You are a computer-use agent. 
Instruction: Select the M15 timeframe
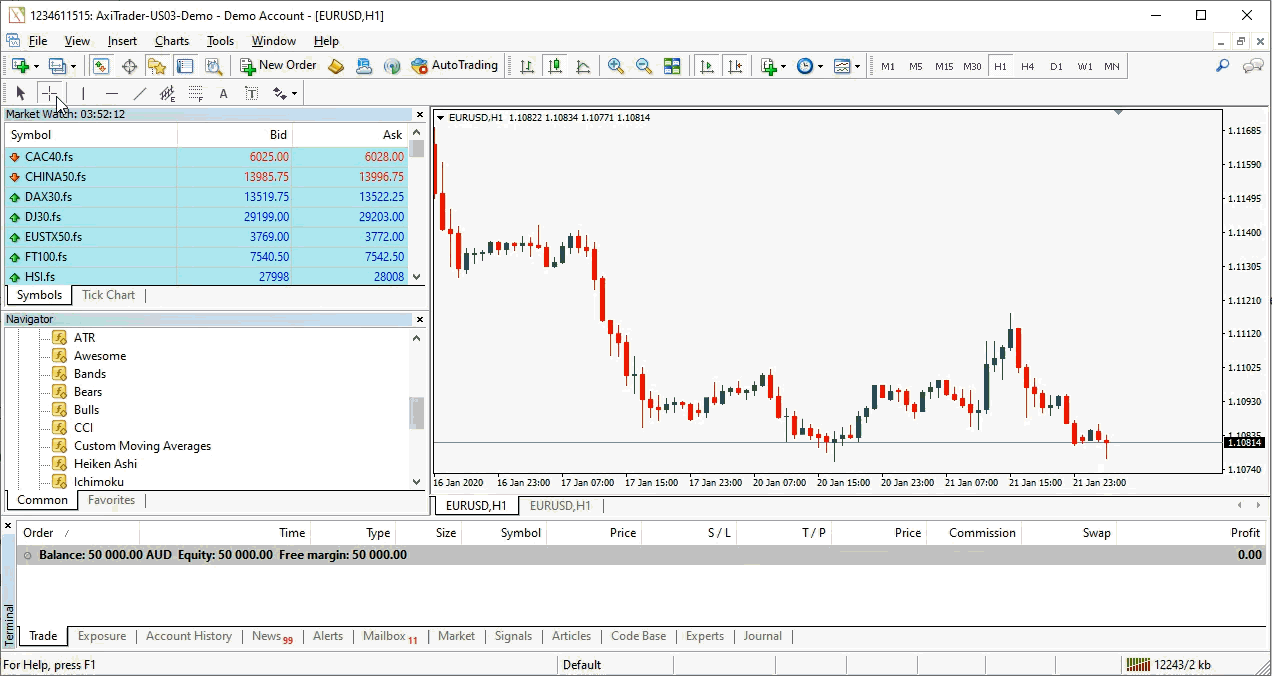(944, 66)
